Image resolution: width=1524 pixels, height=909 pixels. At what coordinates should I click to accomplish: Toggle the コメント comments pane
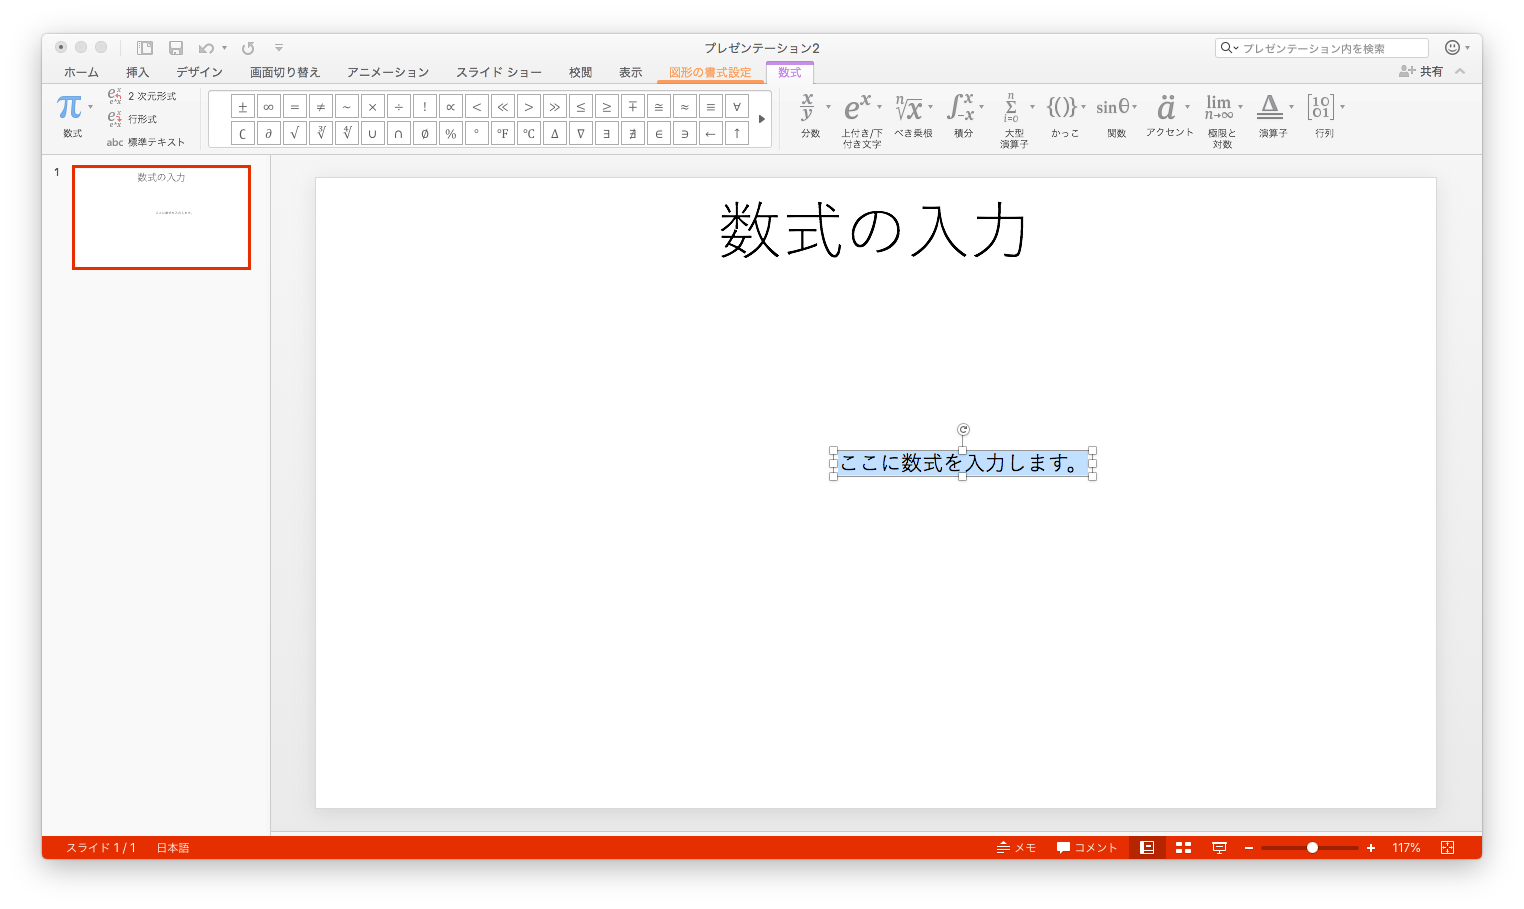tap(1087, 848)
